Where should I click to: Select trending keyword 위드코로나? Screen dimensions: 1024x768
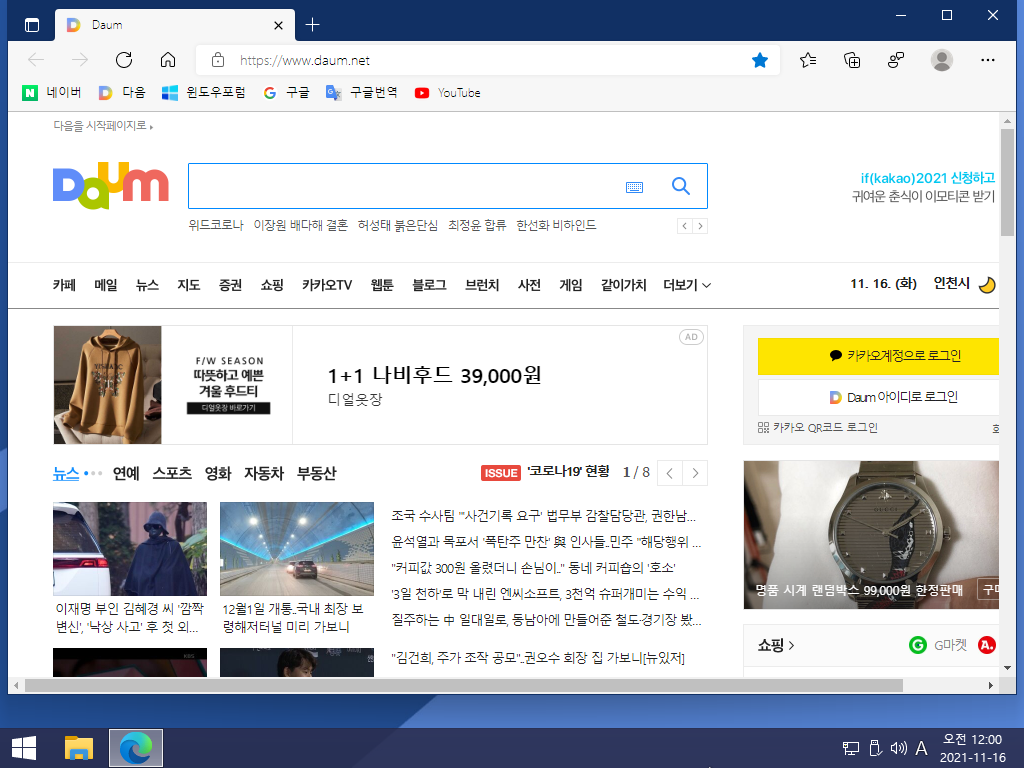pyautogui.click(x=216, y=225)
